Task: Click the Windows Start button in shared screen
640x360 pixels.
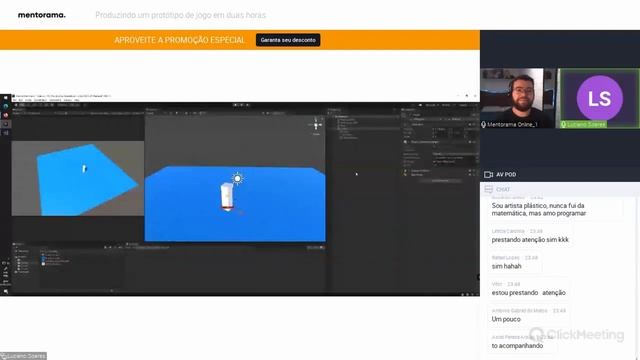Action: tap(6, 98)
